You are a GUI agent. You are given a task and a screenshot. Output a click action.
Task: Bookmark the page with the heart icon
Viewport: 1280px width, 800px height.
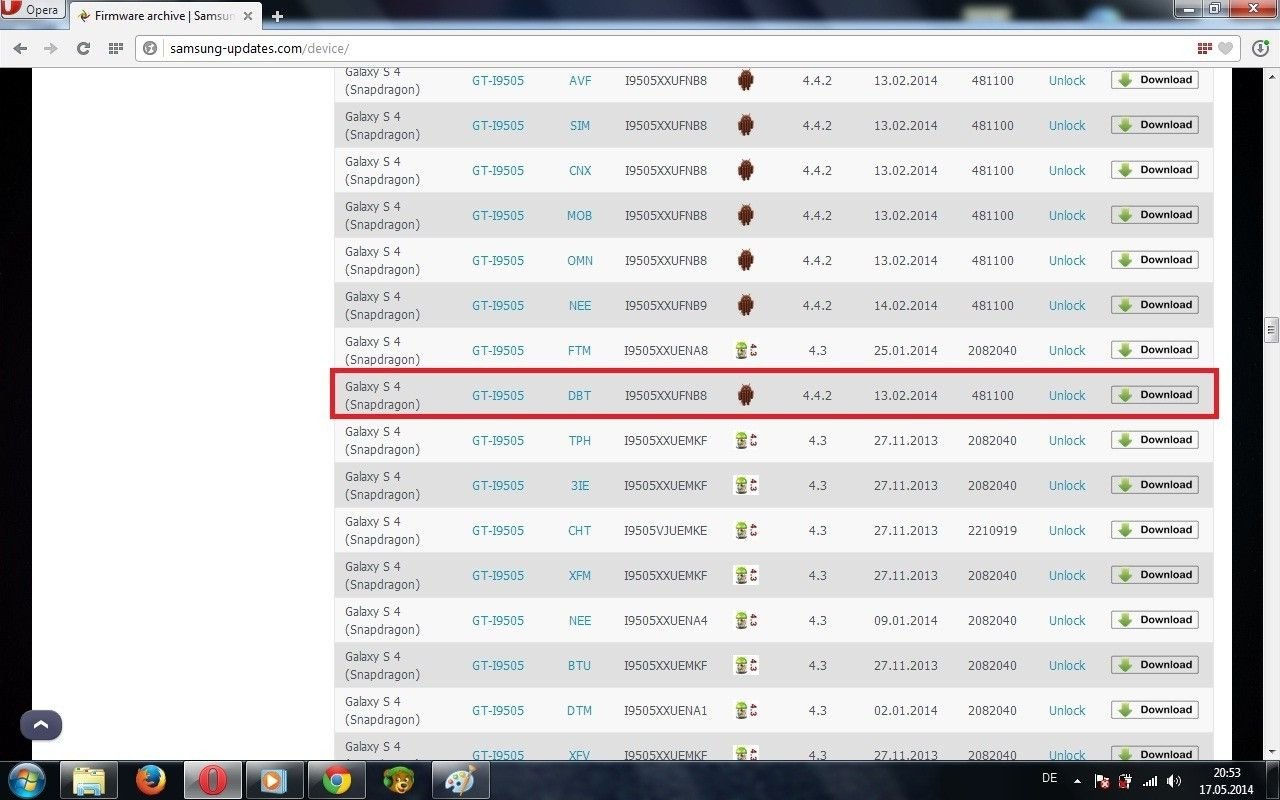pyautogui.click(x=1226, y=48)
